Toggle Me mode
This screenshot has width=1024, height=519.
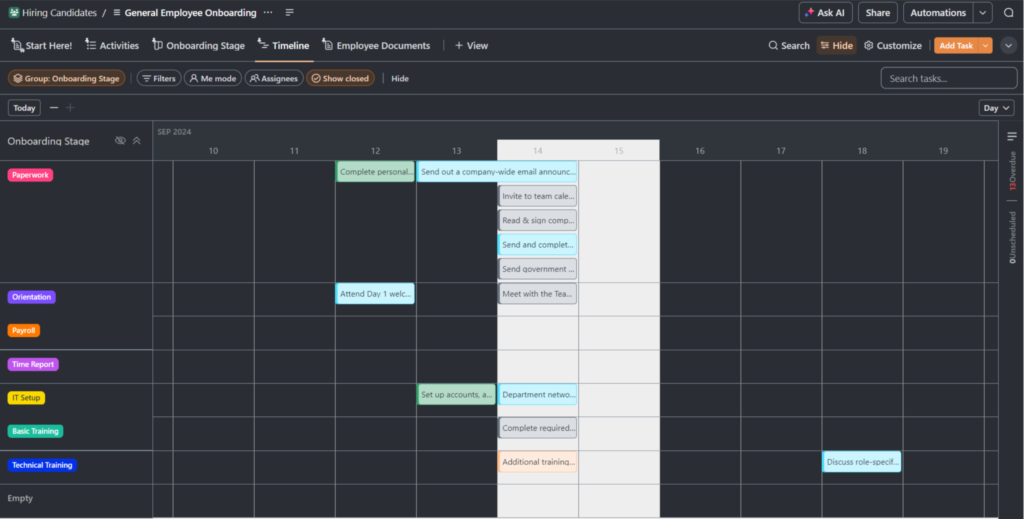click(213, 78)
